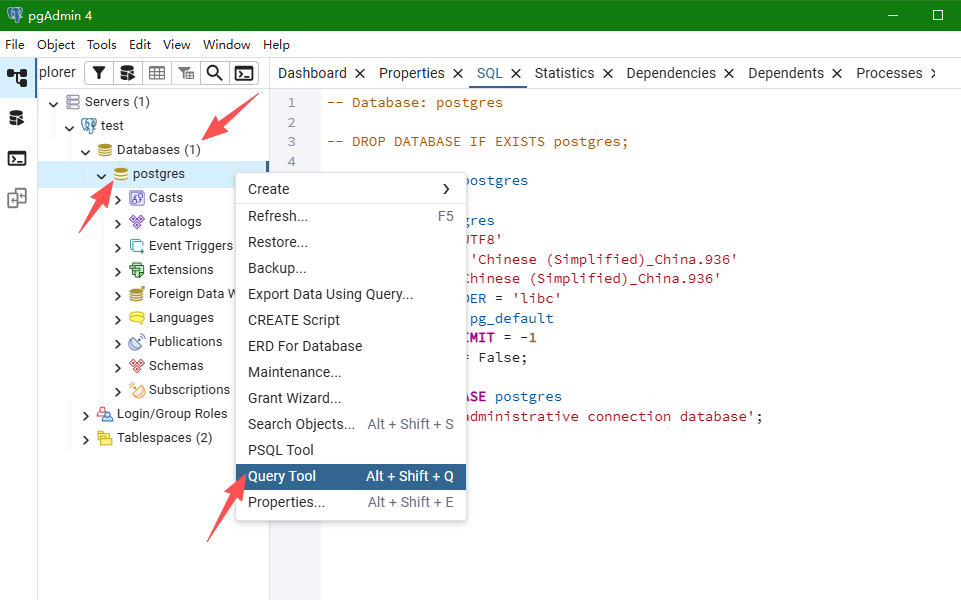Click the Search Objects magnifier icon
The width and height of the screenshot is (961, 600).
pos(215,74)
